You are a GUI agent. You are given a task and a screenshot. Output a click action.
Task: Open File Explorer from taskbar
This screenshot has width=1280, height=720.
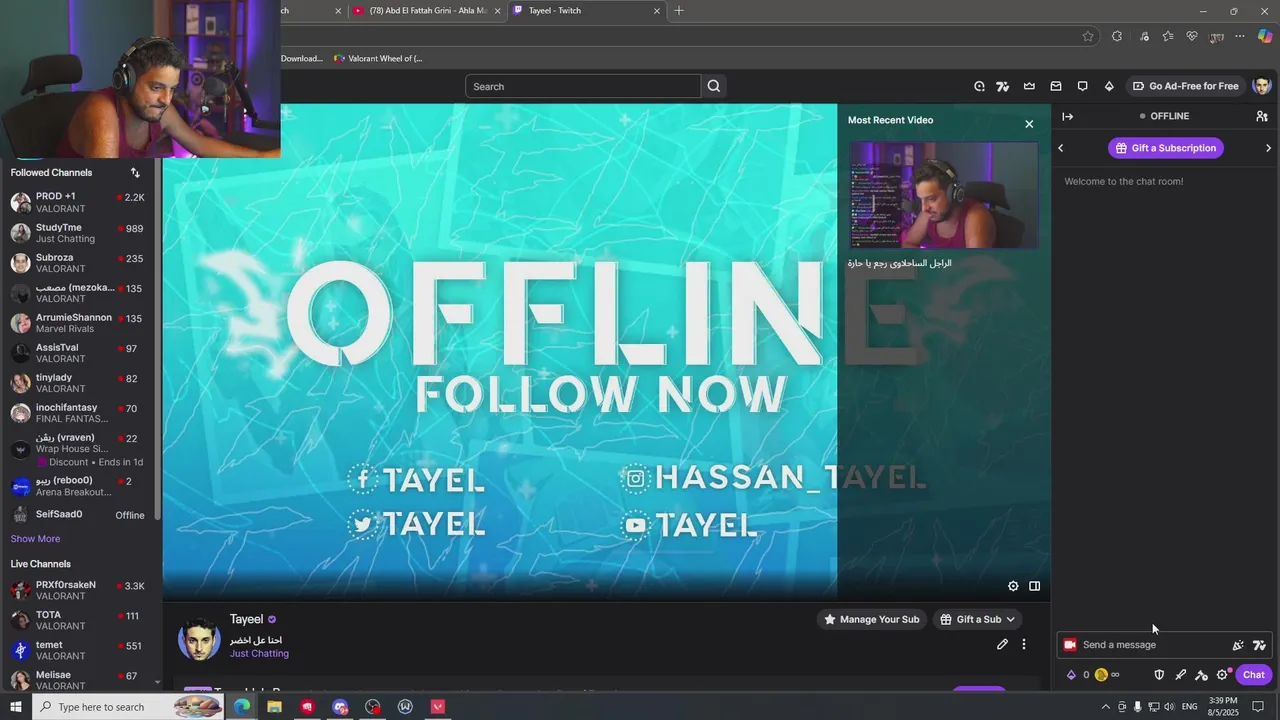[274, 707]
